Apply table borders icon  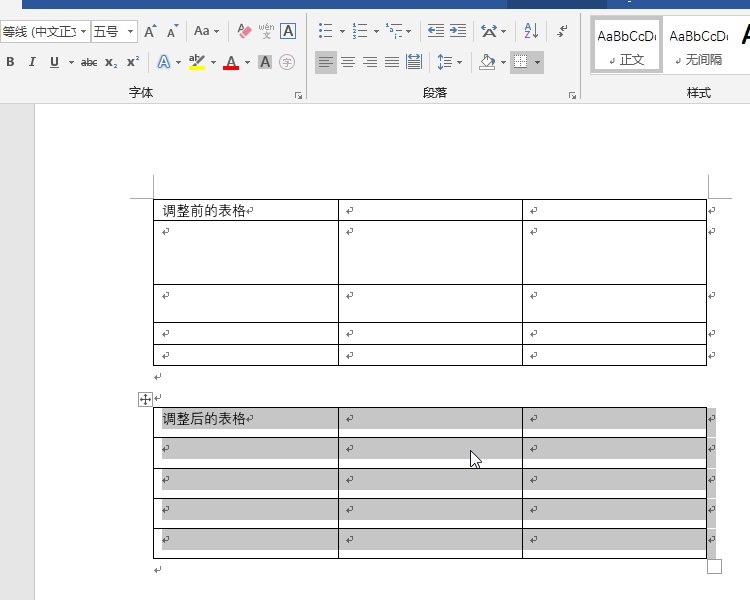(x=520, y=62)
